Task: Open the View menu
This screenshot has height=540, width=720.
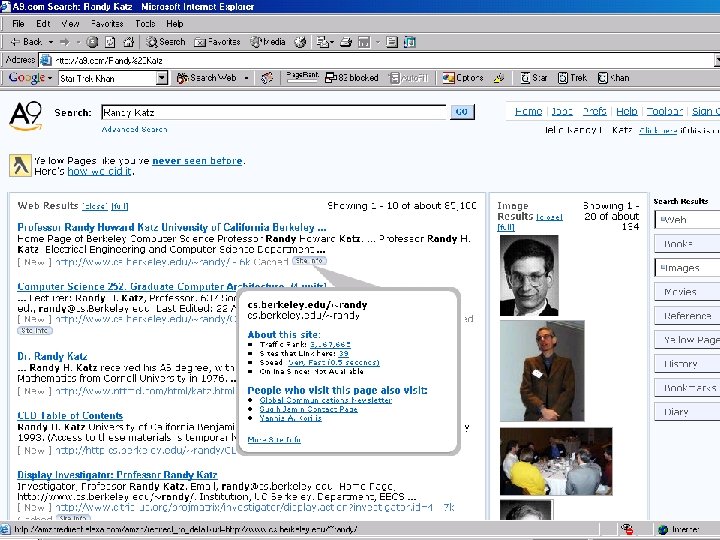Action: coord(70,23)
